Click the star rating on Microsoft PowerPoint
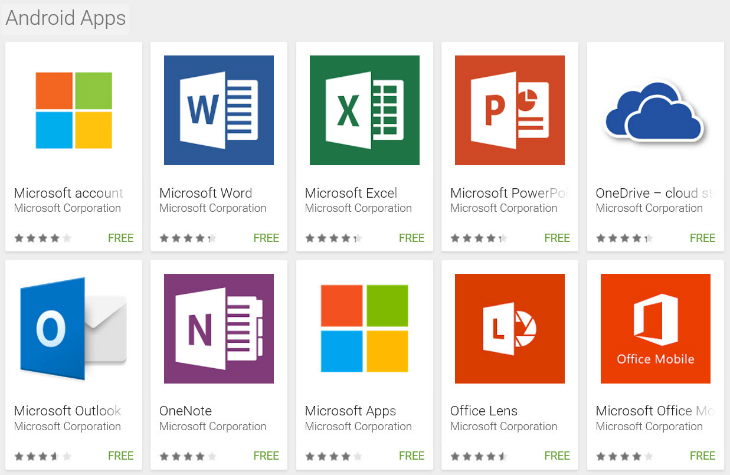 click(479, 238)
